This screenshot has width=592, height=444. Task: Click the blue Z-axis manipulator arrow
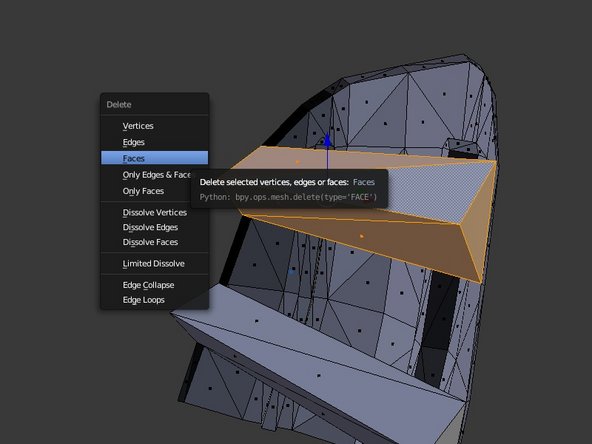[x=327, y=140]
